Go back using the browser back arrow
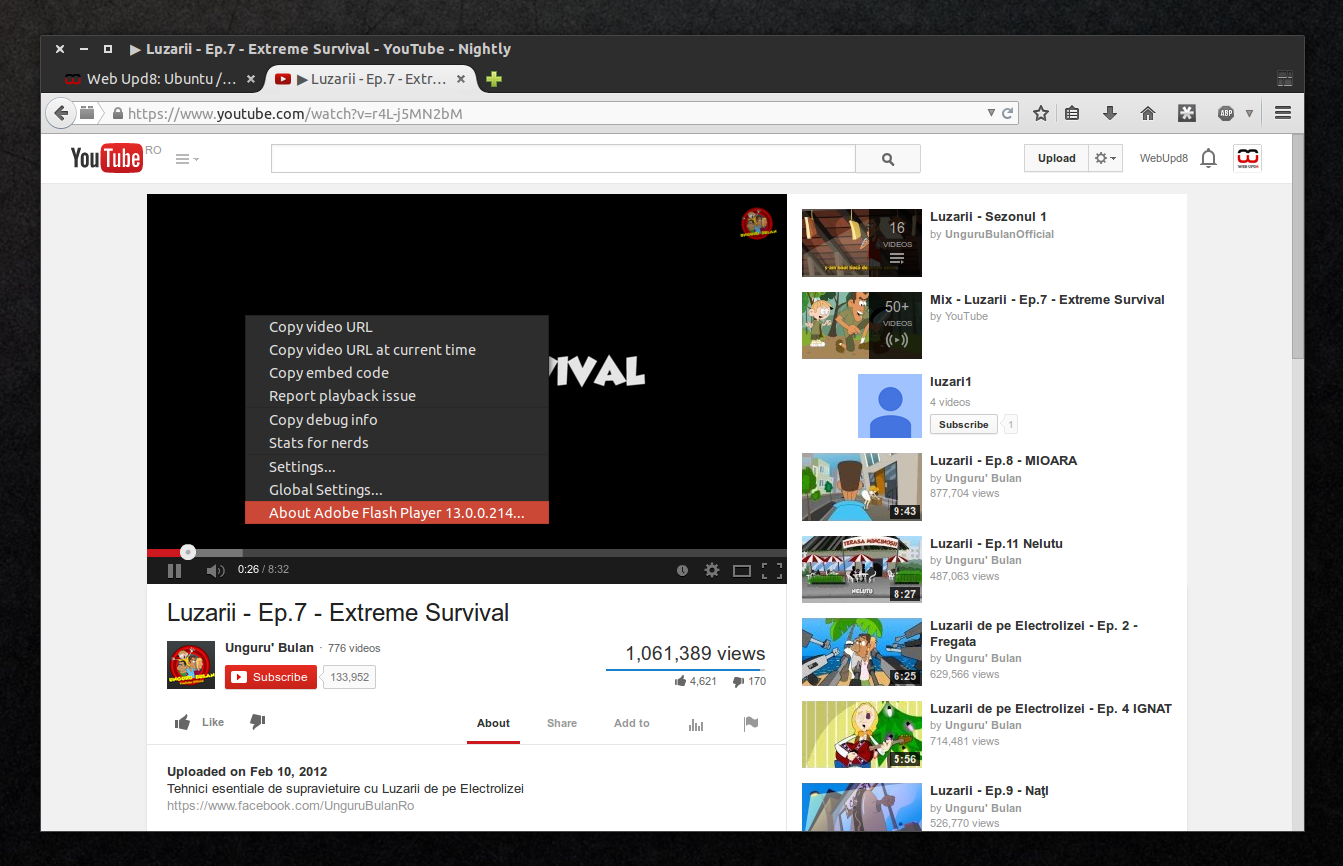Image resolution: width=1343 pixels, height=866 pixels. [x=61, y=113]
